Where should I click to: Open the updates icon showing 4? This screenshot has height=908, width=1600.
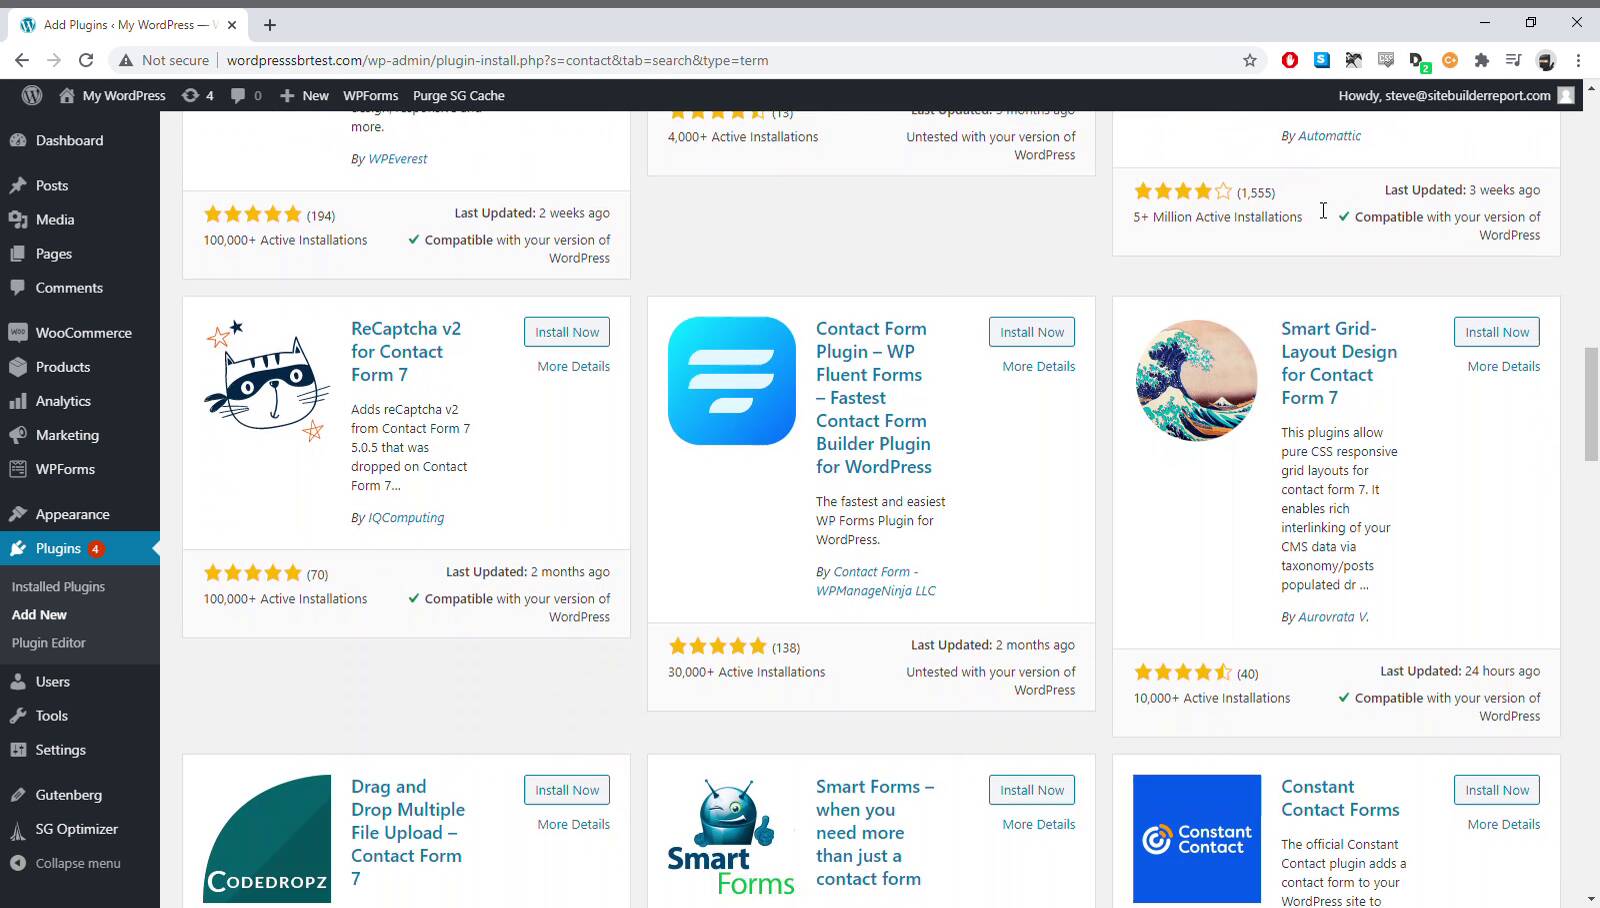[x=197, y=96]
